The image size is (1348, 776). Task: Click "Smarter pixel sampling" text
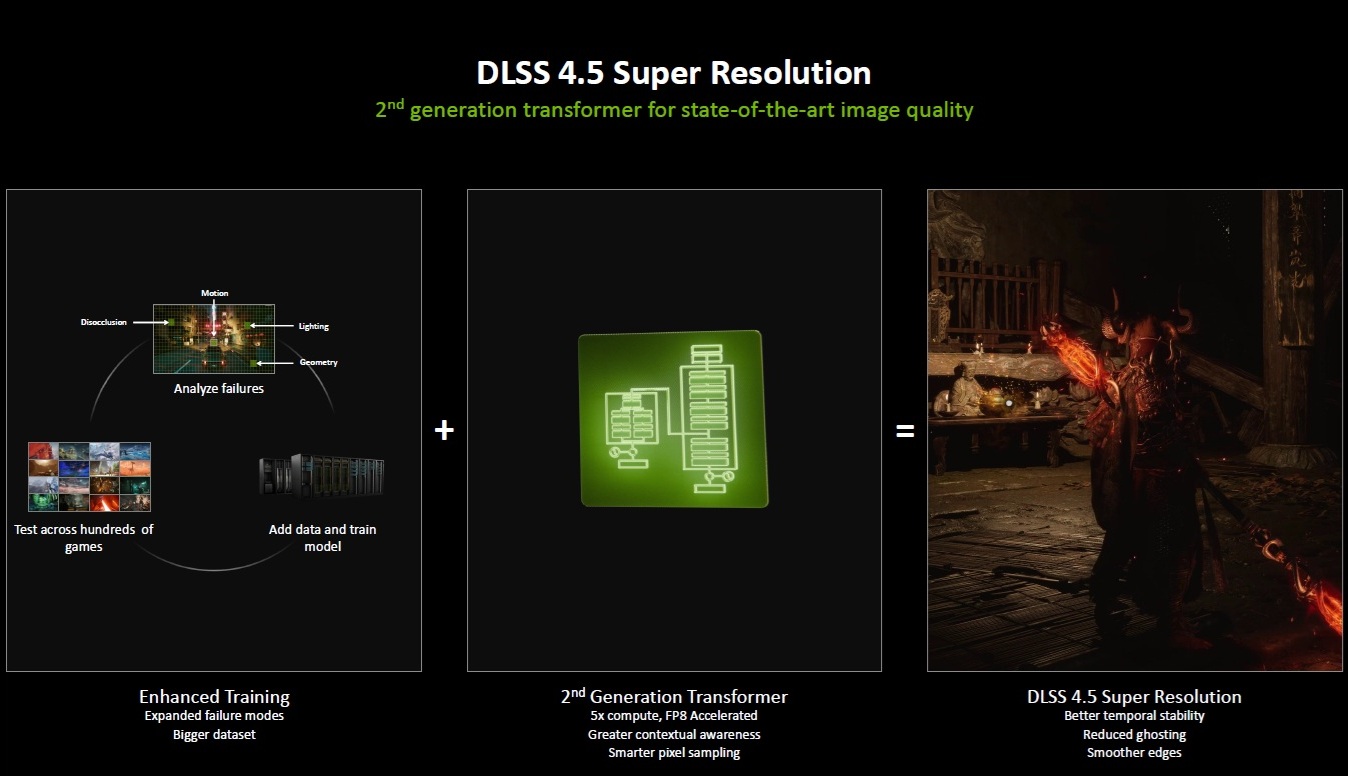pos(674,753)
